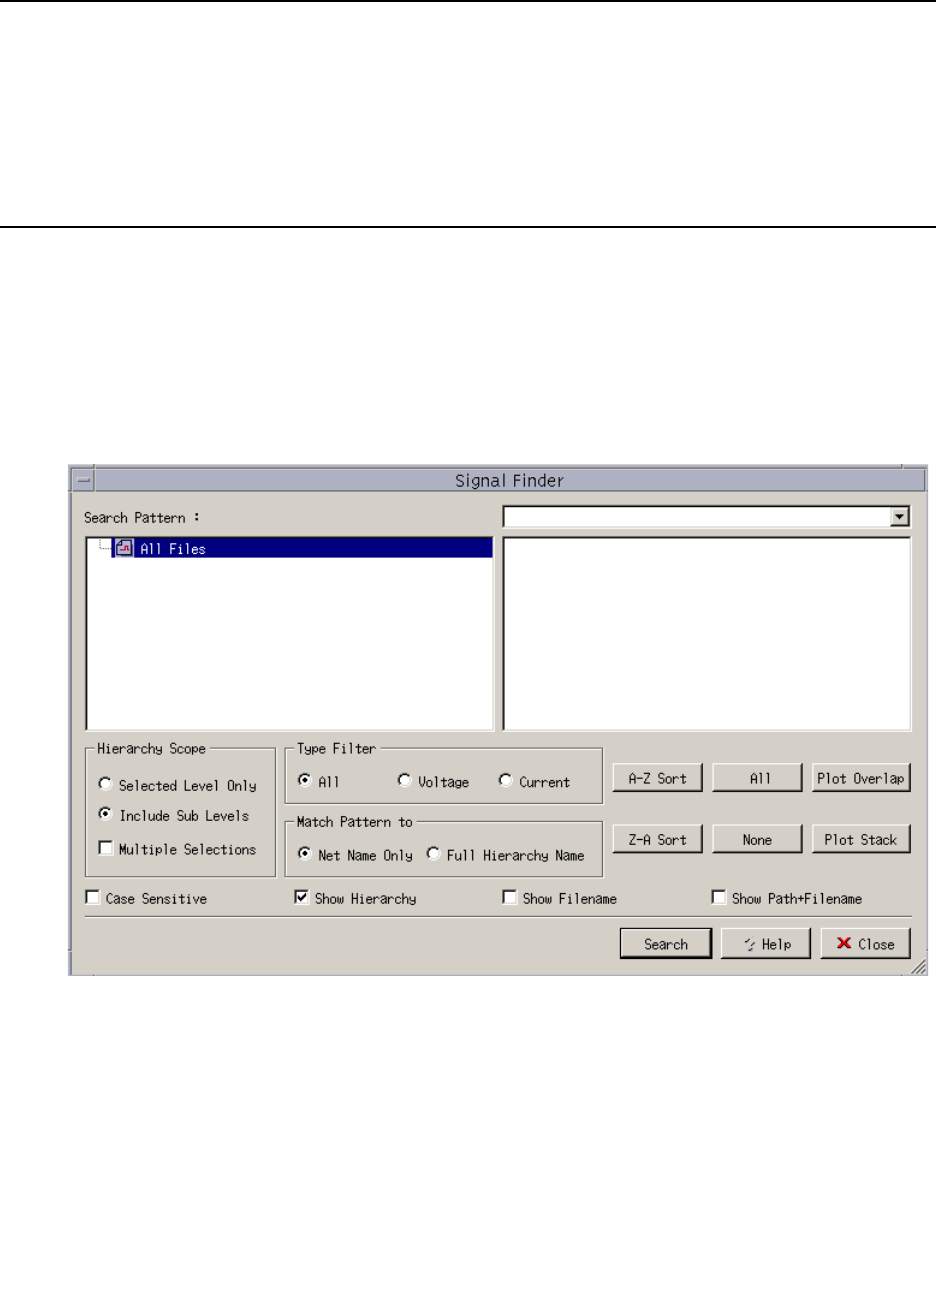Click the A-Z Sort button
Image resolution: width=936 pixels, height=1313 pixels.
[657, 778]
